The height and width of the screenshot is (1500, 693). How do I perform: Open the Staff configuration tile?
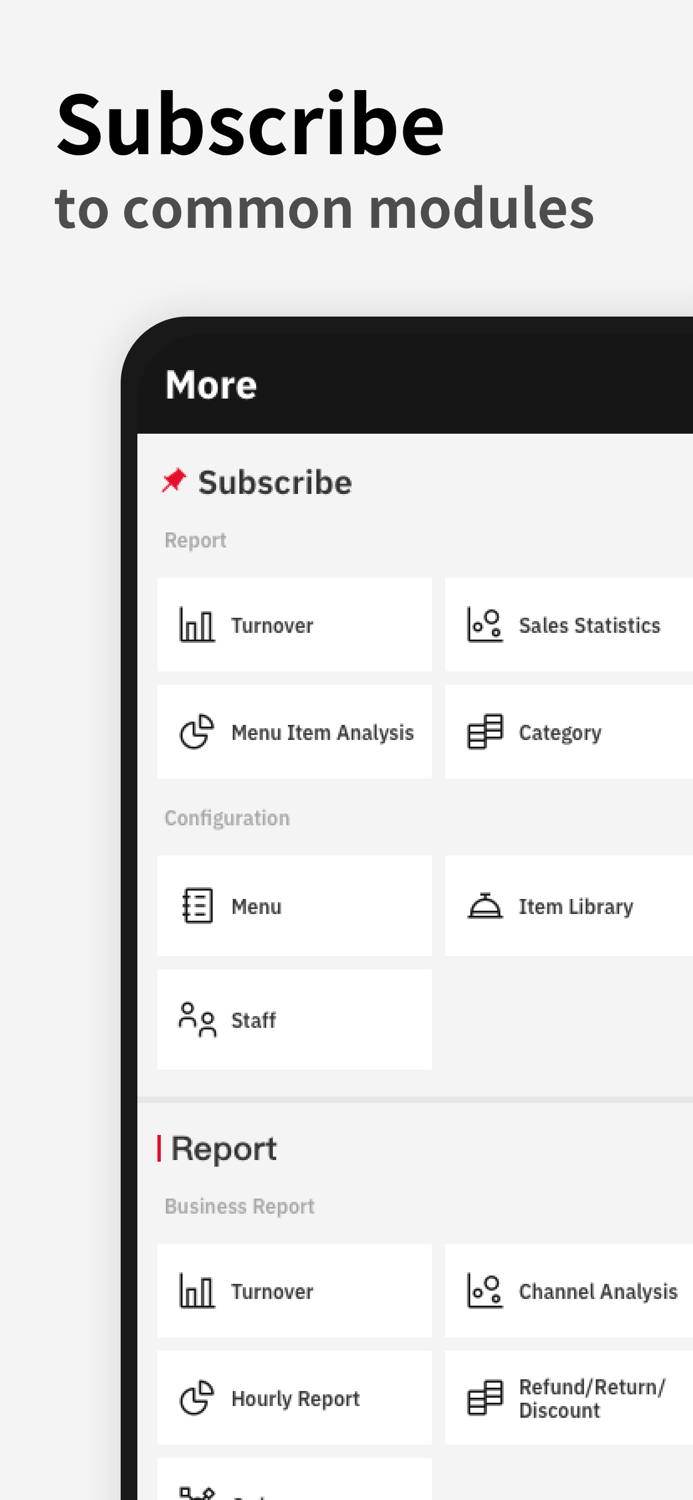(x=294, y=1019)
